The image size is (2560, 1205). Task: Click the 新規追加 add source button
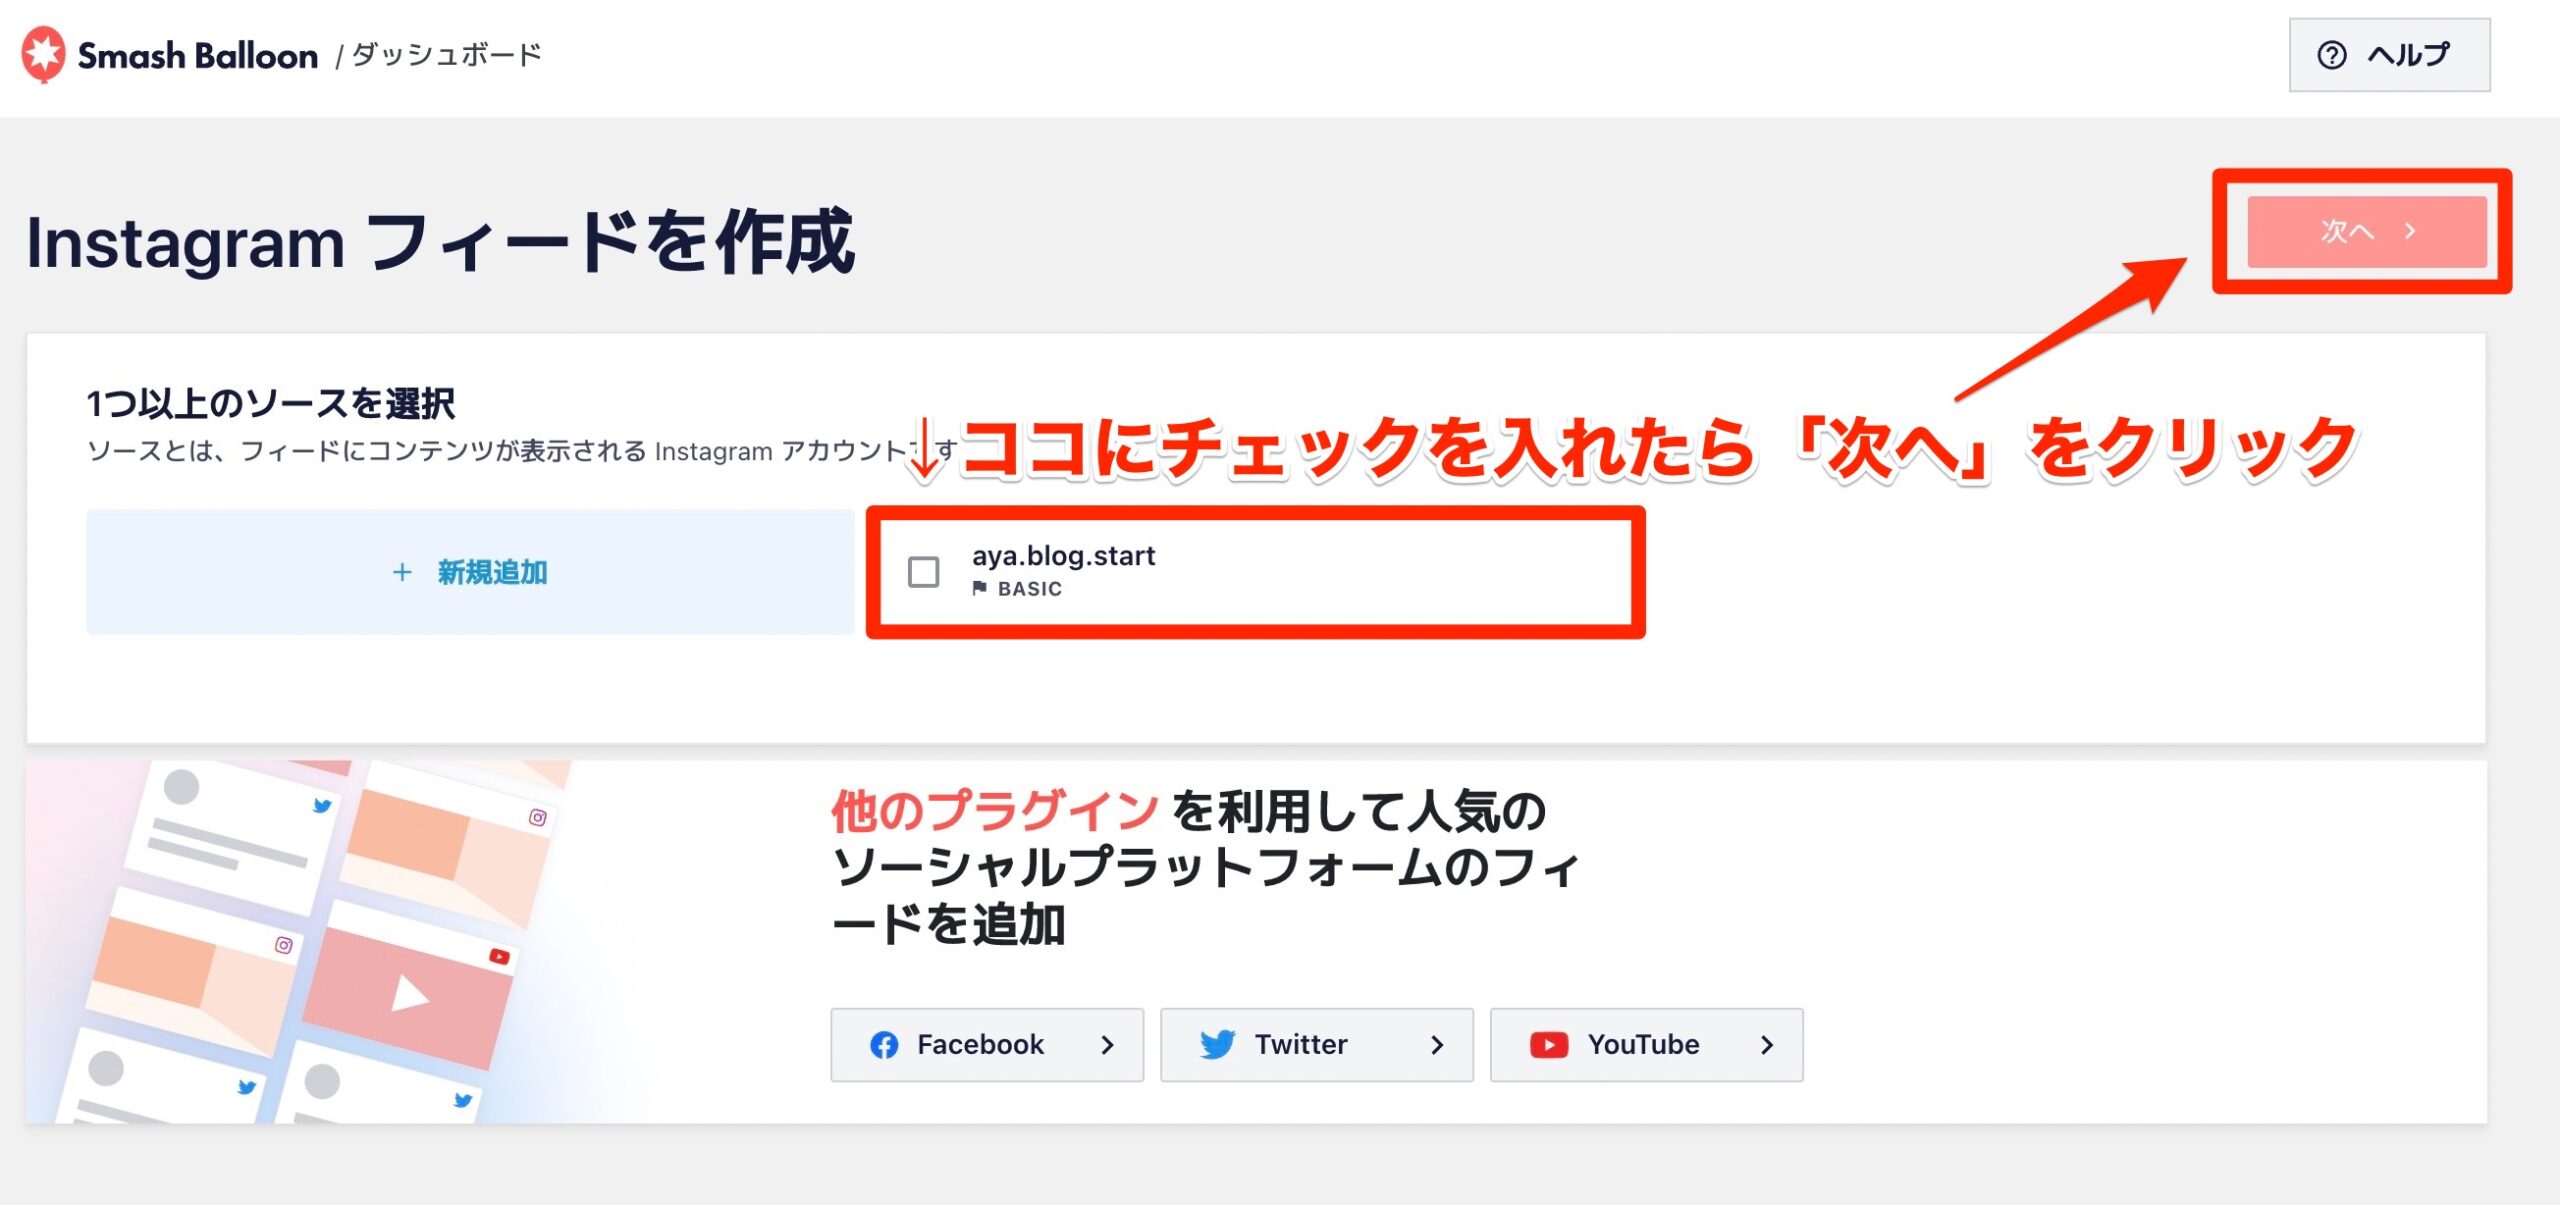coord(470,572)
